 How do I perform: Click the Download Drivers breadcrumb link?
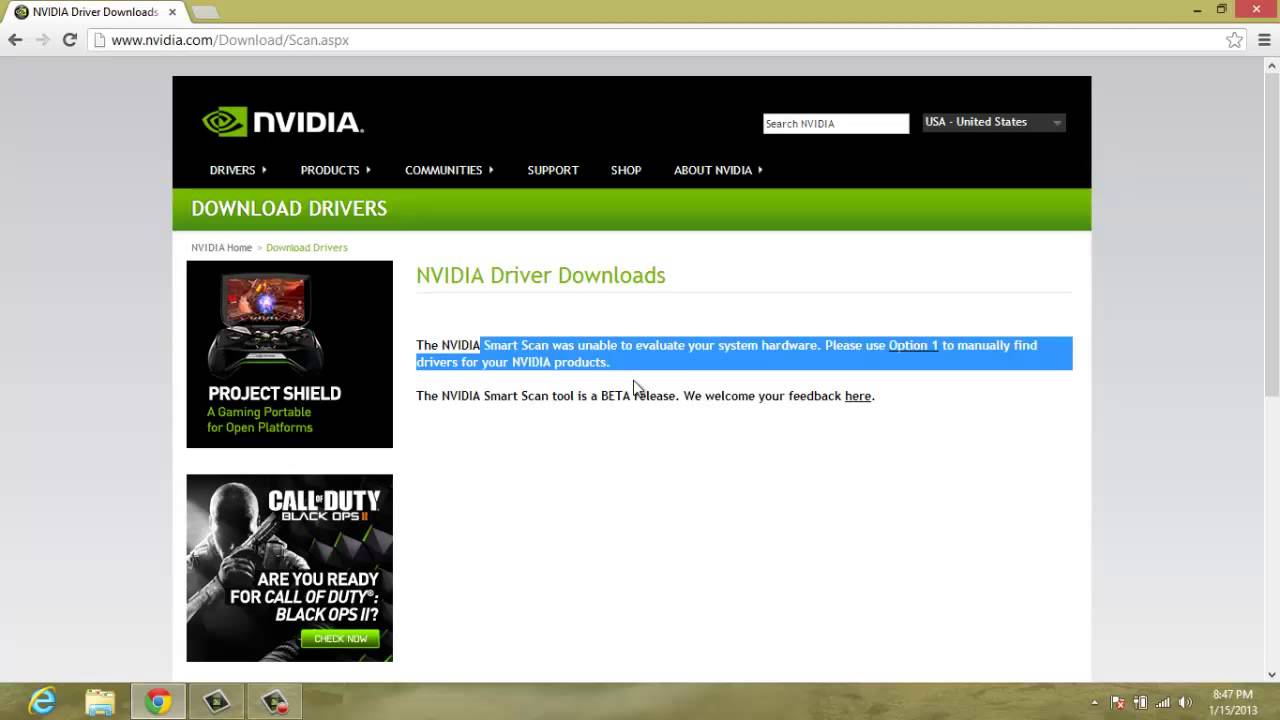(307, 247)
